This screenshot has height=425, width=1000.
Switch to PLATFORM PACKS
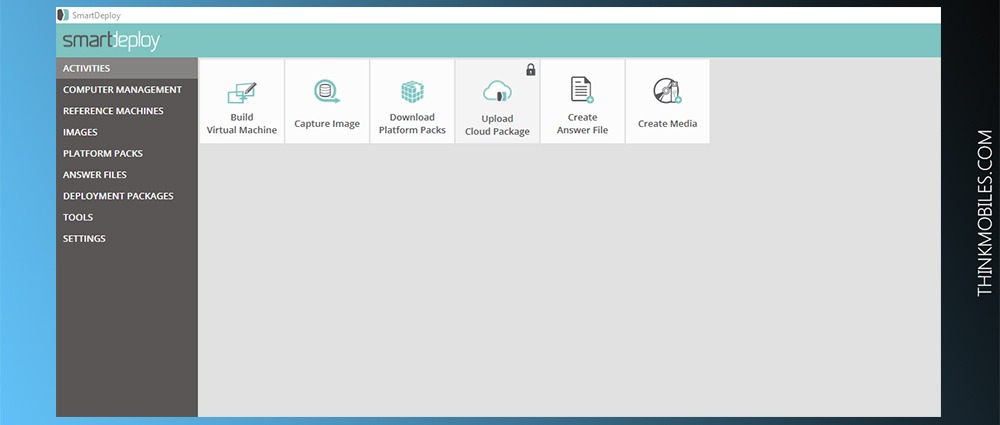(127, 153)
